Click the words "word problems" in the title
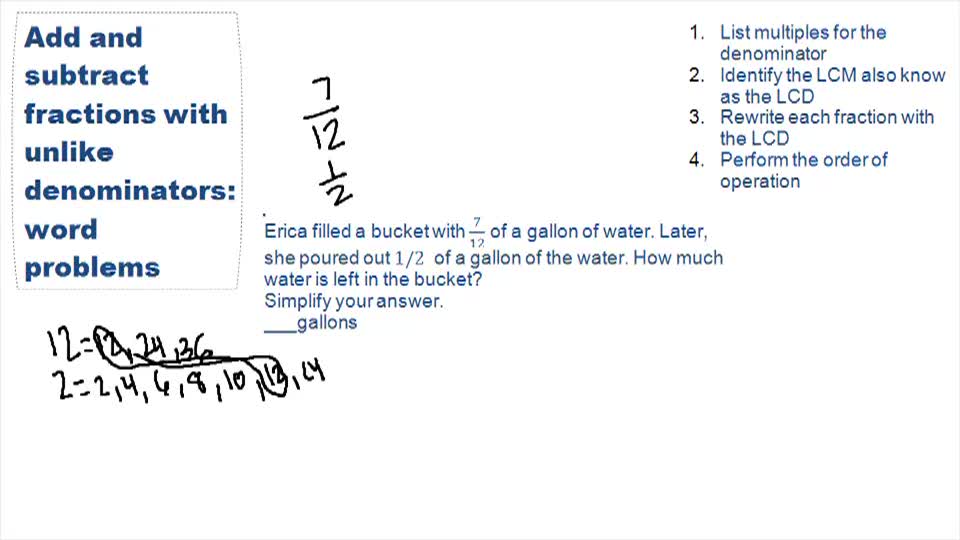Image resolution: width=960 pixels, height=540 pixels. (x=92, y=248)
